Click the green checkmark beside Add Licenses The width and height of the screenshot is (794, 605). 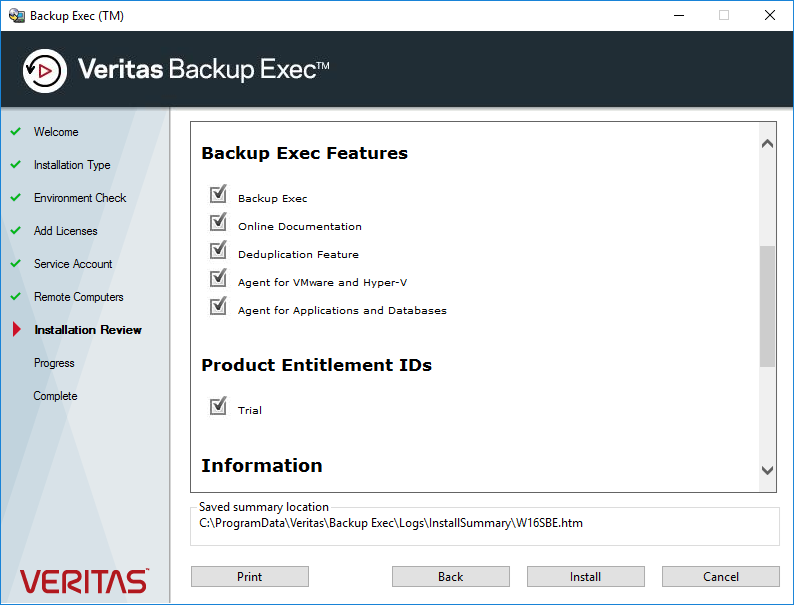(x=16, y=230)
